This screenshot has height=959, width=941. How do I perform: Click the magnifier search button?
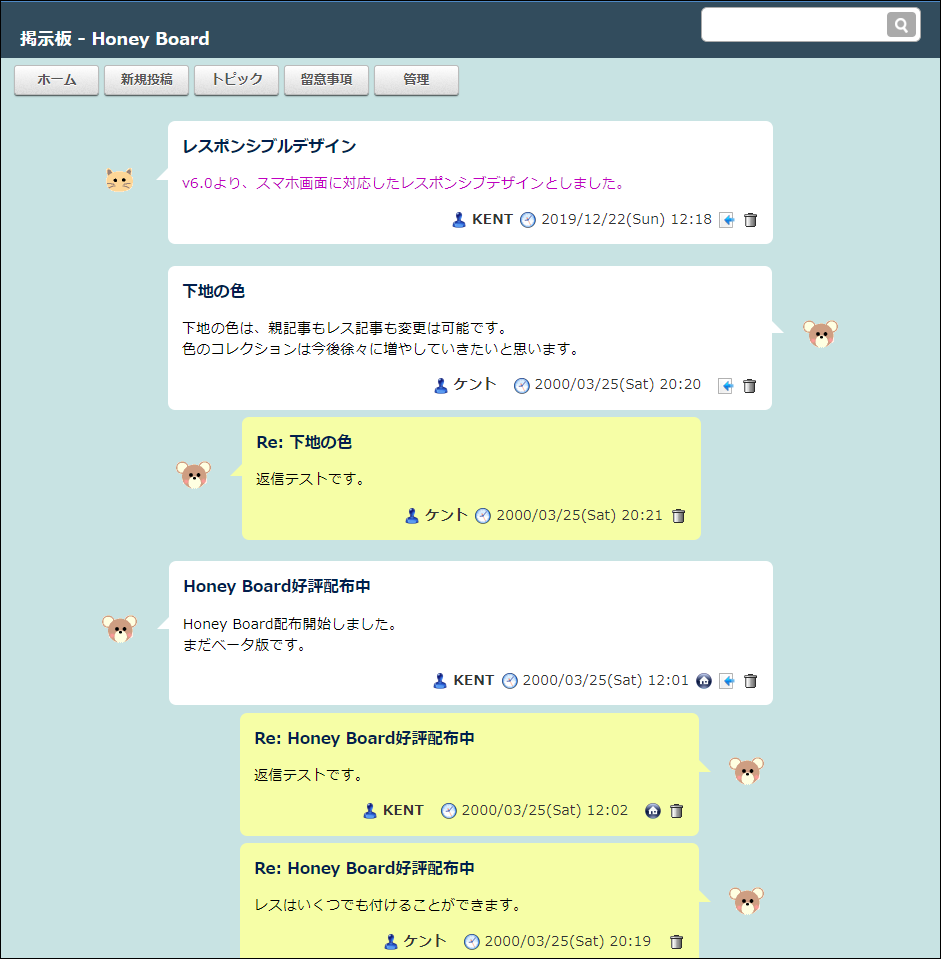click(x=900, y=25)
